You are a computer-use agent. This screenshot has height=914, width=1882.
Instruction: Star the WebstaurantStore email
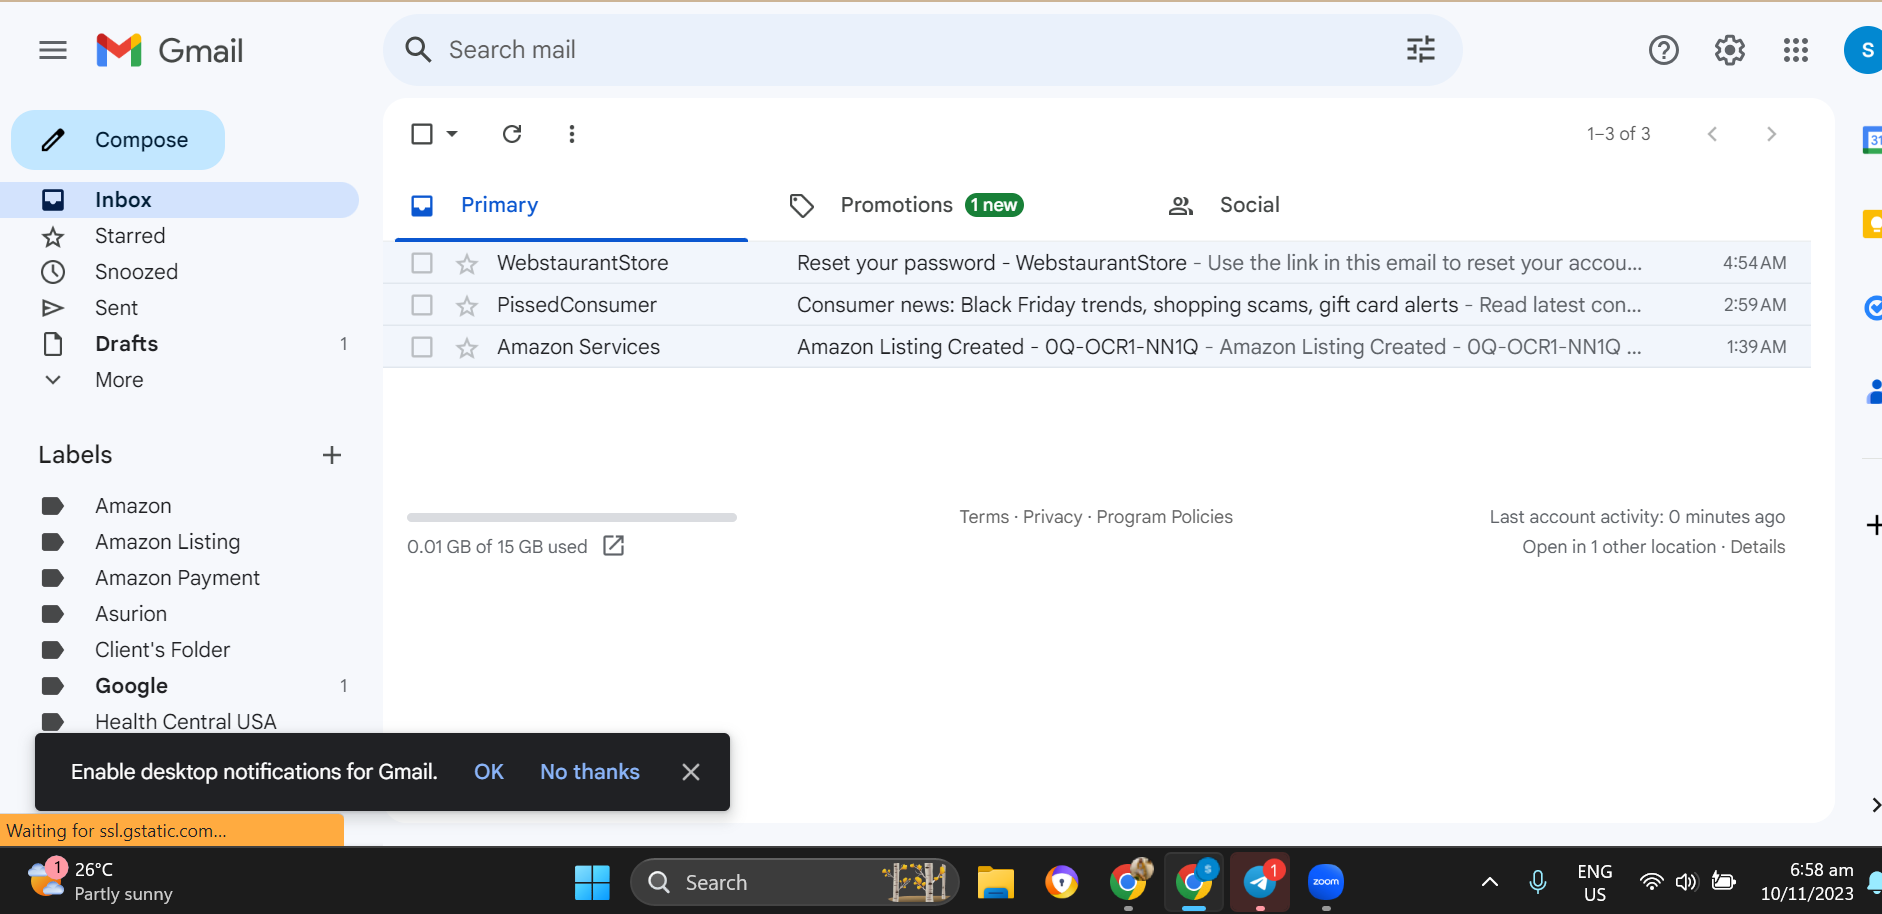tap(467, 263)
